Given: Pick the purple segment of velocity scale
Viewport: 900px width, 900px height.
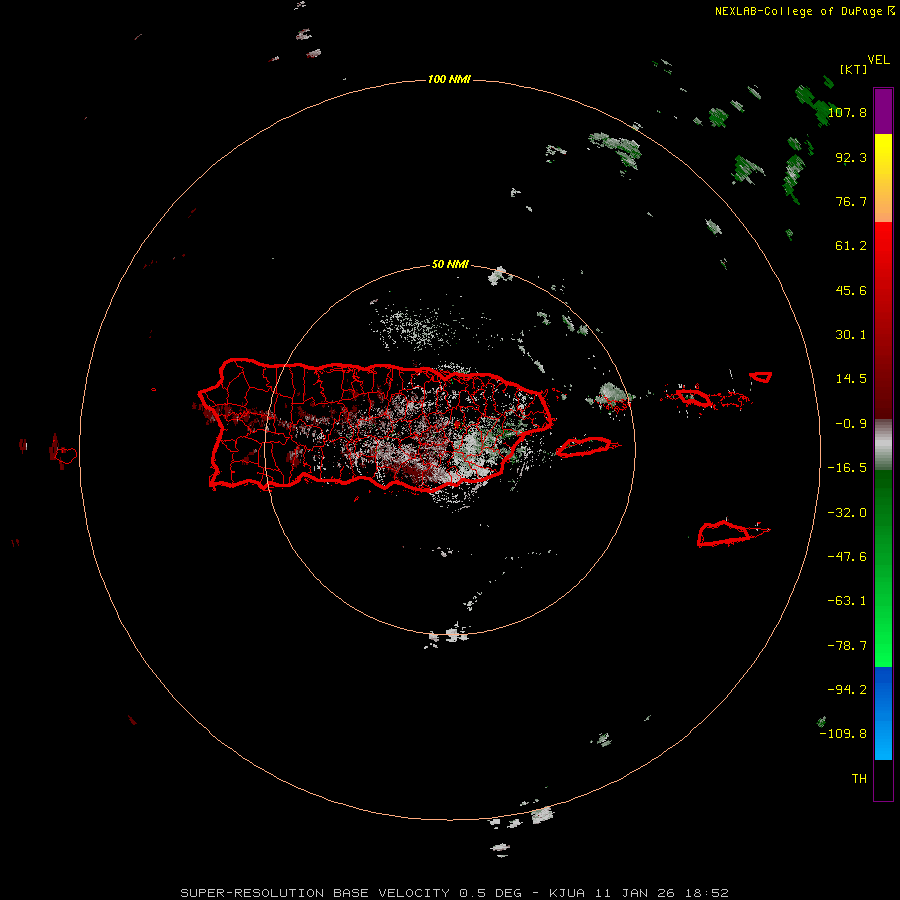Looking at the screenshot, I should [x=883, y=111].
